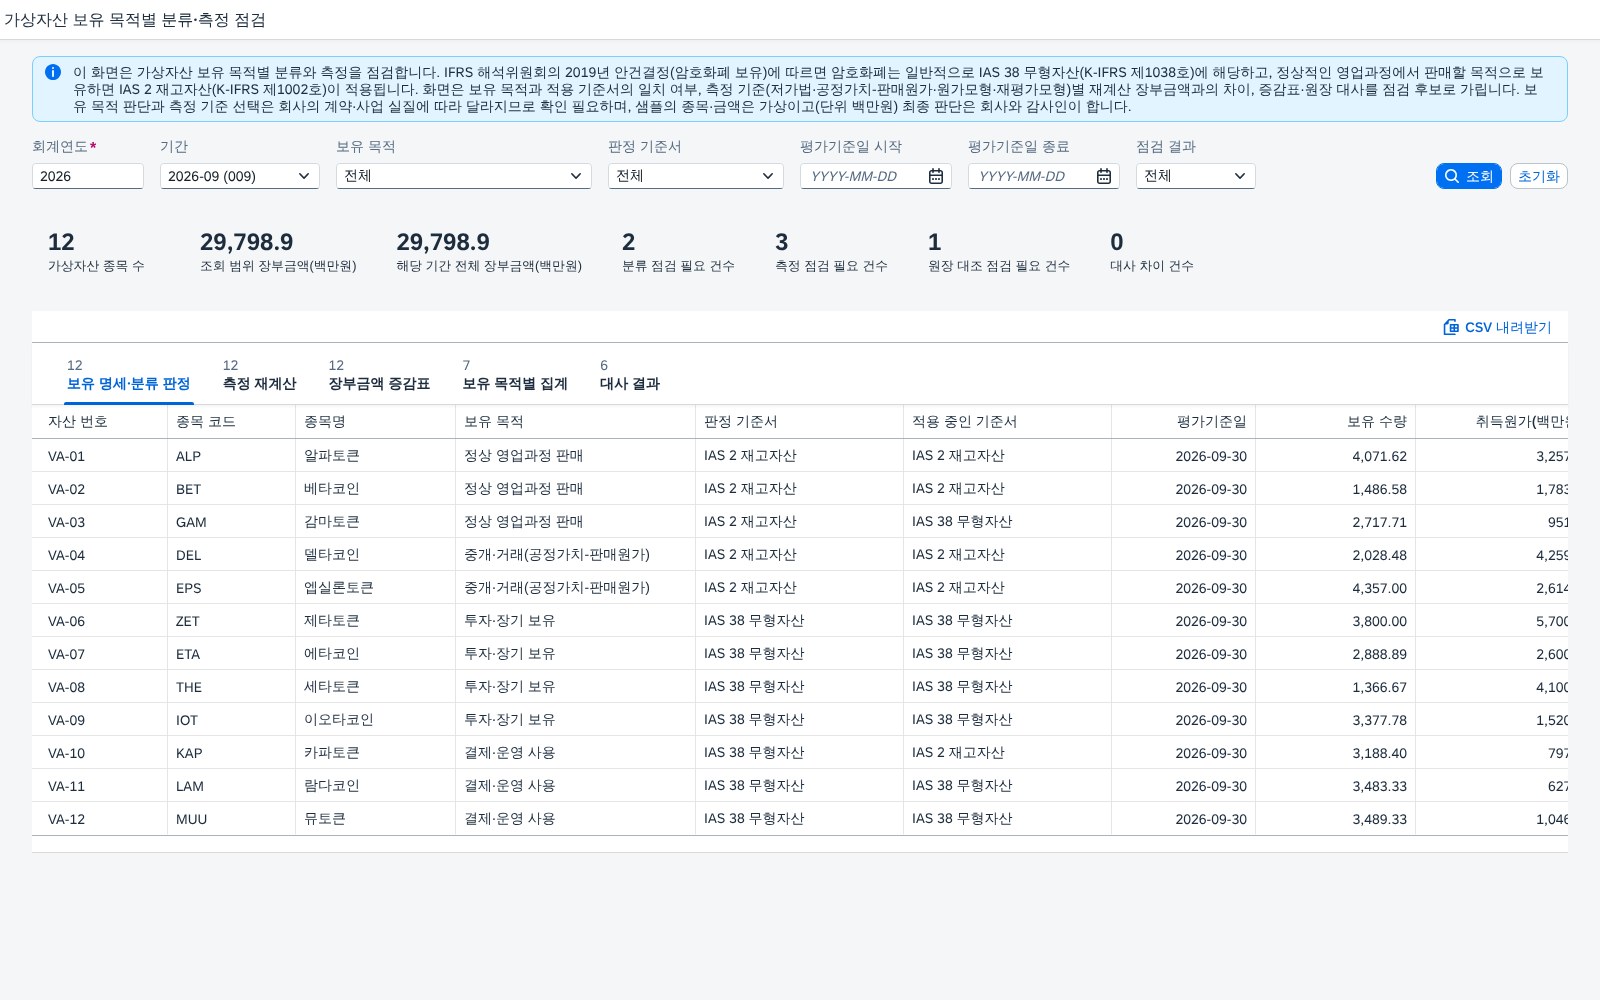The height and width of the screenshot is (1000, 1600).
Task: Select the 보유 명세·분류 판정 tab
Action: pyautogui.click(x=128, y=375)
